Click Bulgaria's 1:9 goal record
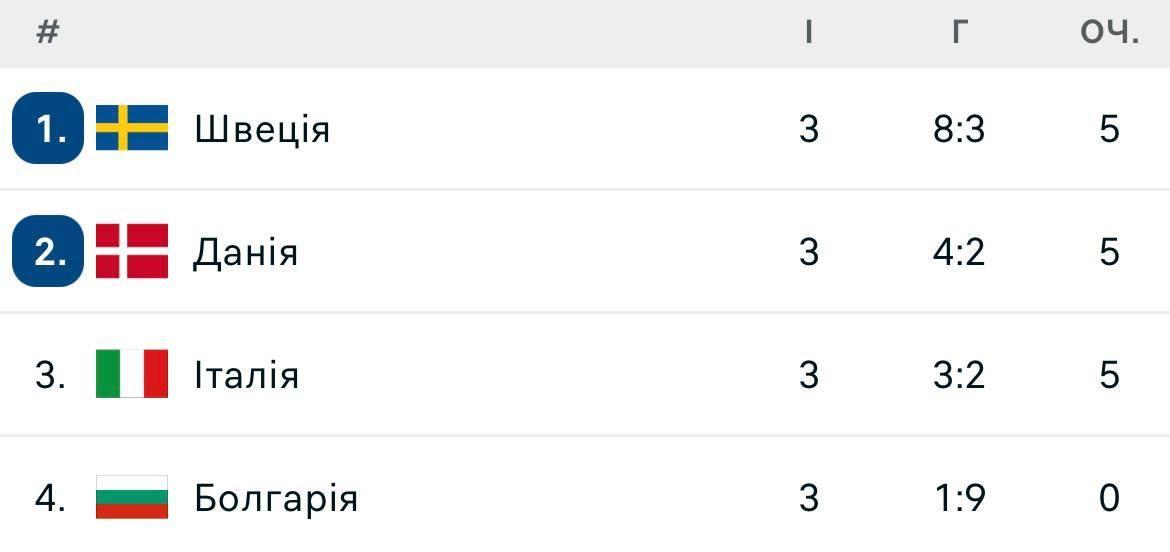 (960, 498)
